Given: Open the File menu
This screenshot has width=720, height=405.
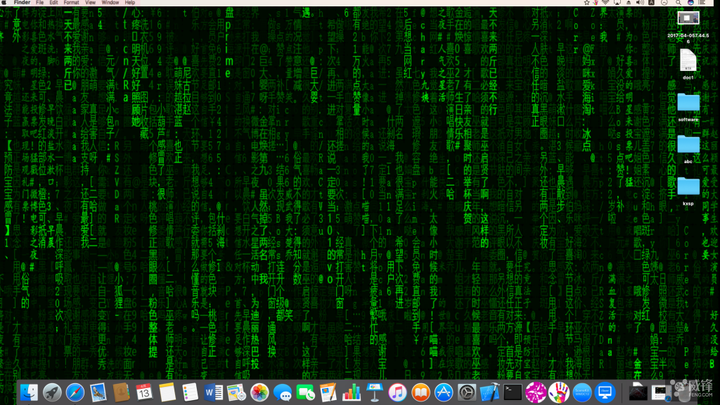Looking at the screenshot, I should click(40, 2).
